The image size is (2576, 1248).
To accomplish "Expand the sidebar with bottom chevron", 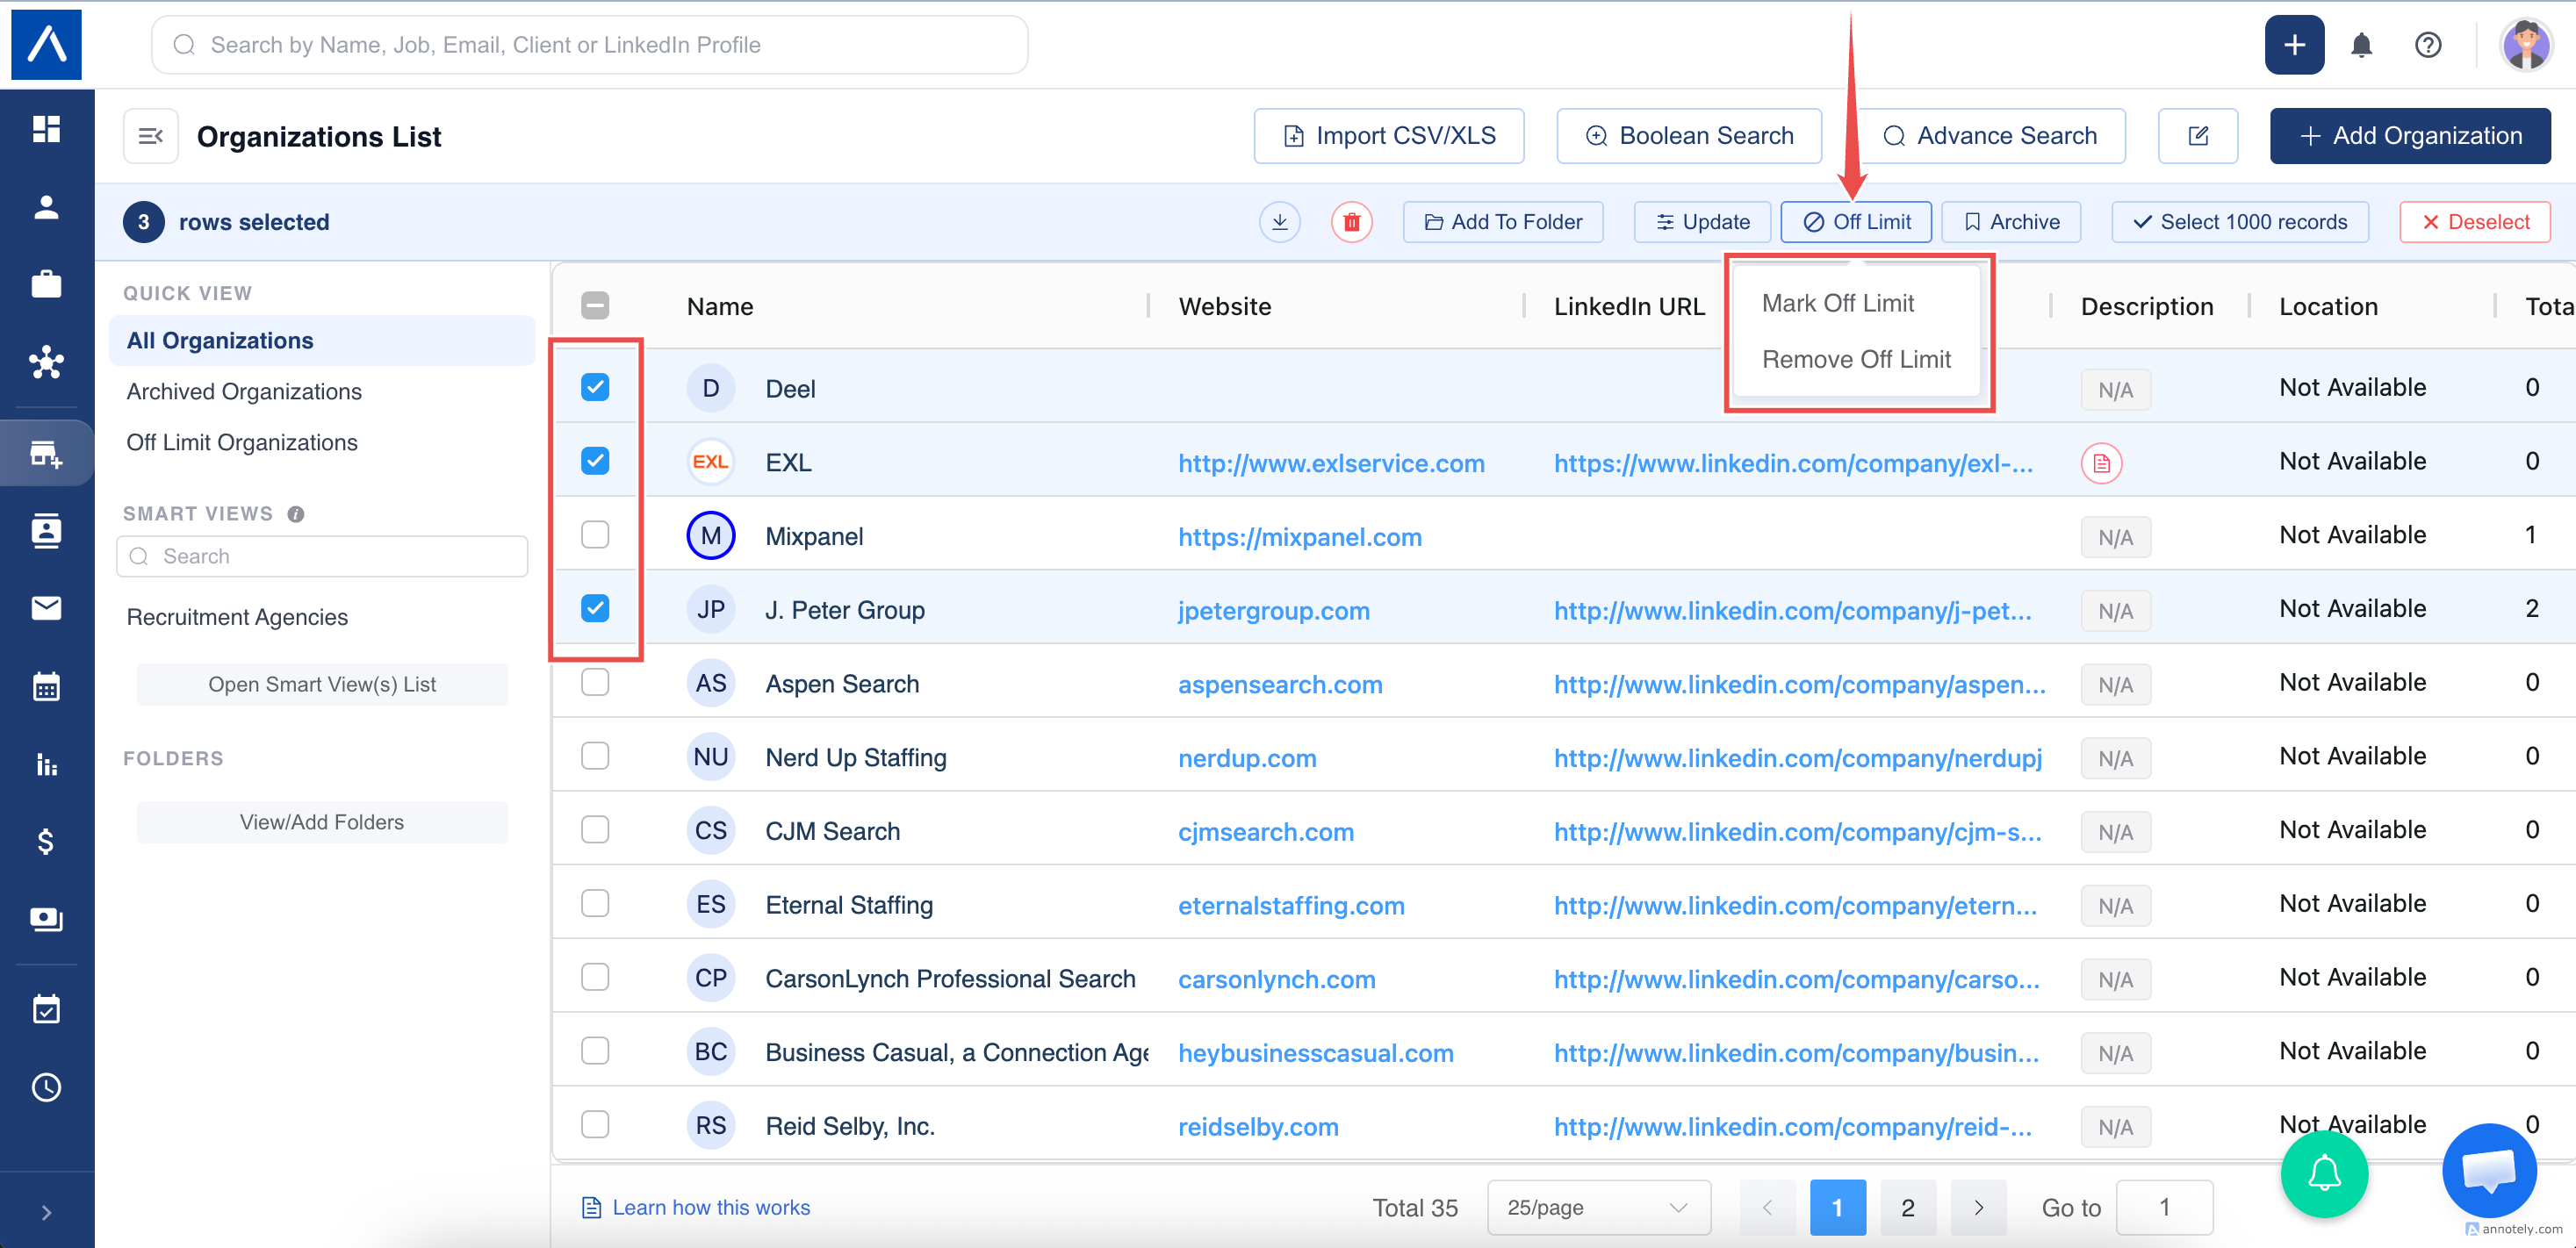I will click(46, 1212).
